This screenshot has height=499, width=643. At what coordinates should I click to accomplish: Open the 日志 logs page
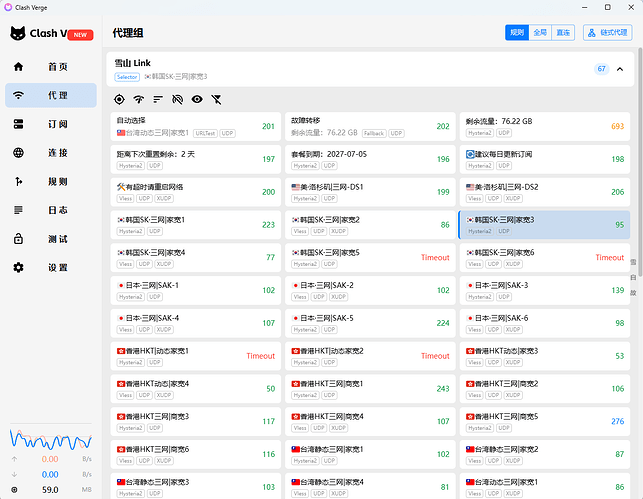coord(51,210)
